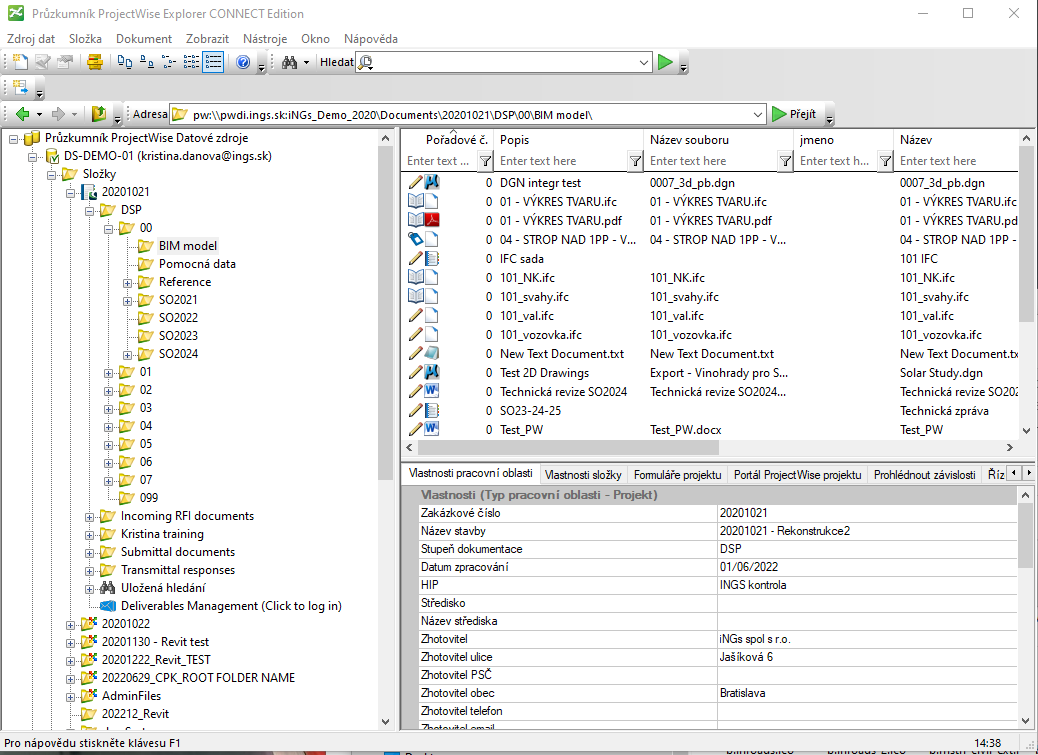1038x755 pixels.
Task: Switch to details view mode
Action: (213, 62)
